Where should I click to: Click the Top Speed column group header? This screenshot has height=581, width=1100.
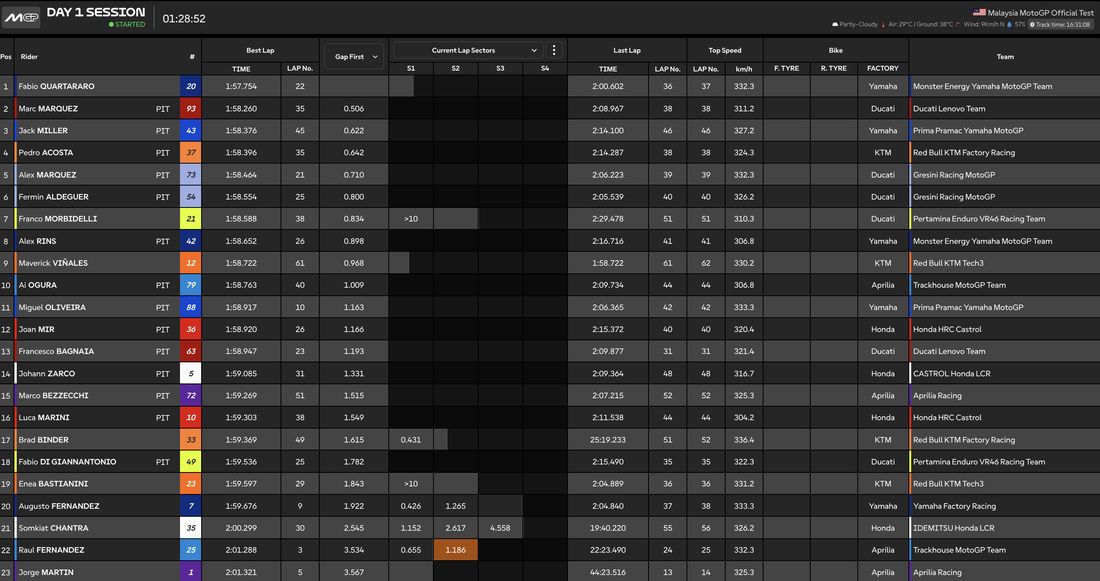(x=725, y=51)
